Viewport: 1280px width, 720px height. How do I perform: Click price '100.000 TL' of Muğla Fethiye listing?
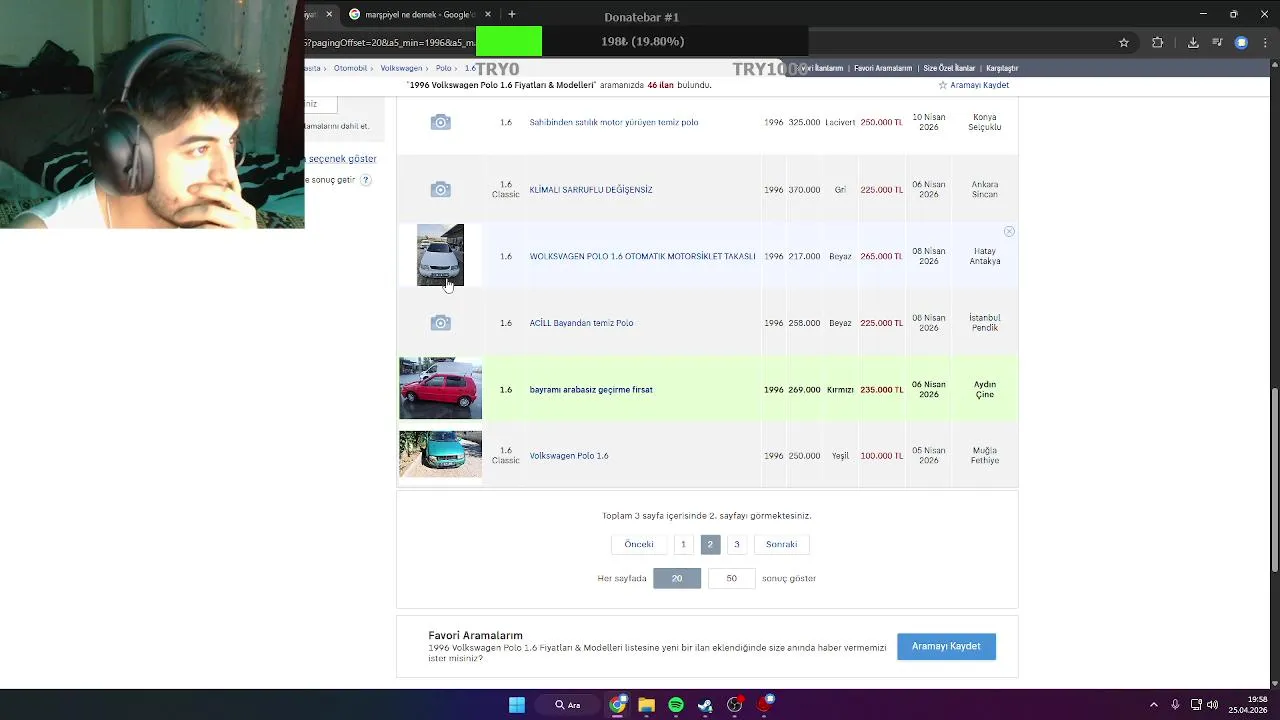[x=881, y=456]
